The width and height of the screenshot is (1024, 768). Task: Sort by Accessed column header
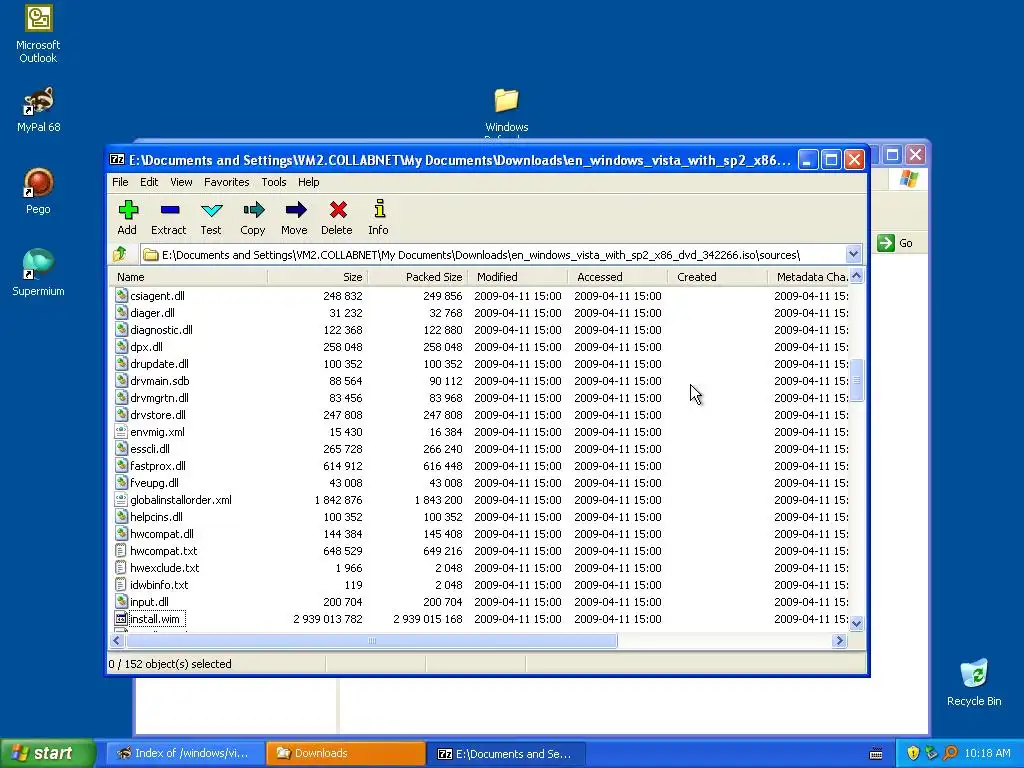[617, 277]
